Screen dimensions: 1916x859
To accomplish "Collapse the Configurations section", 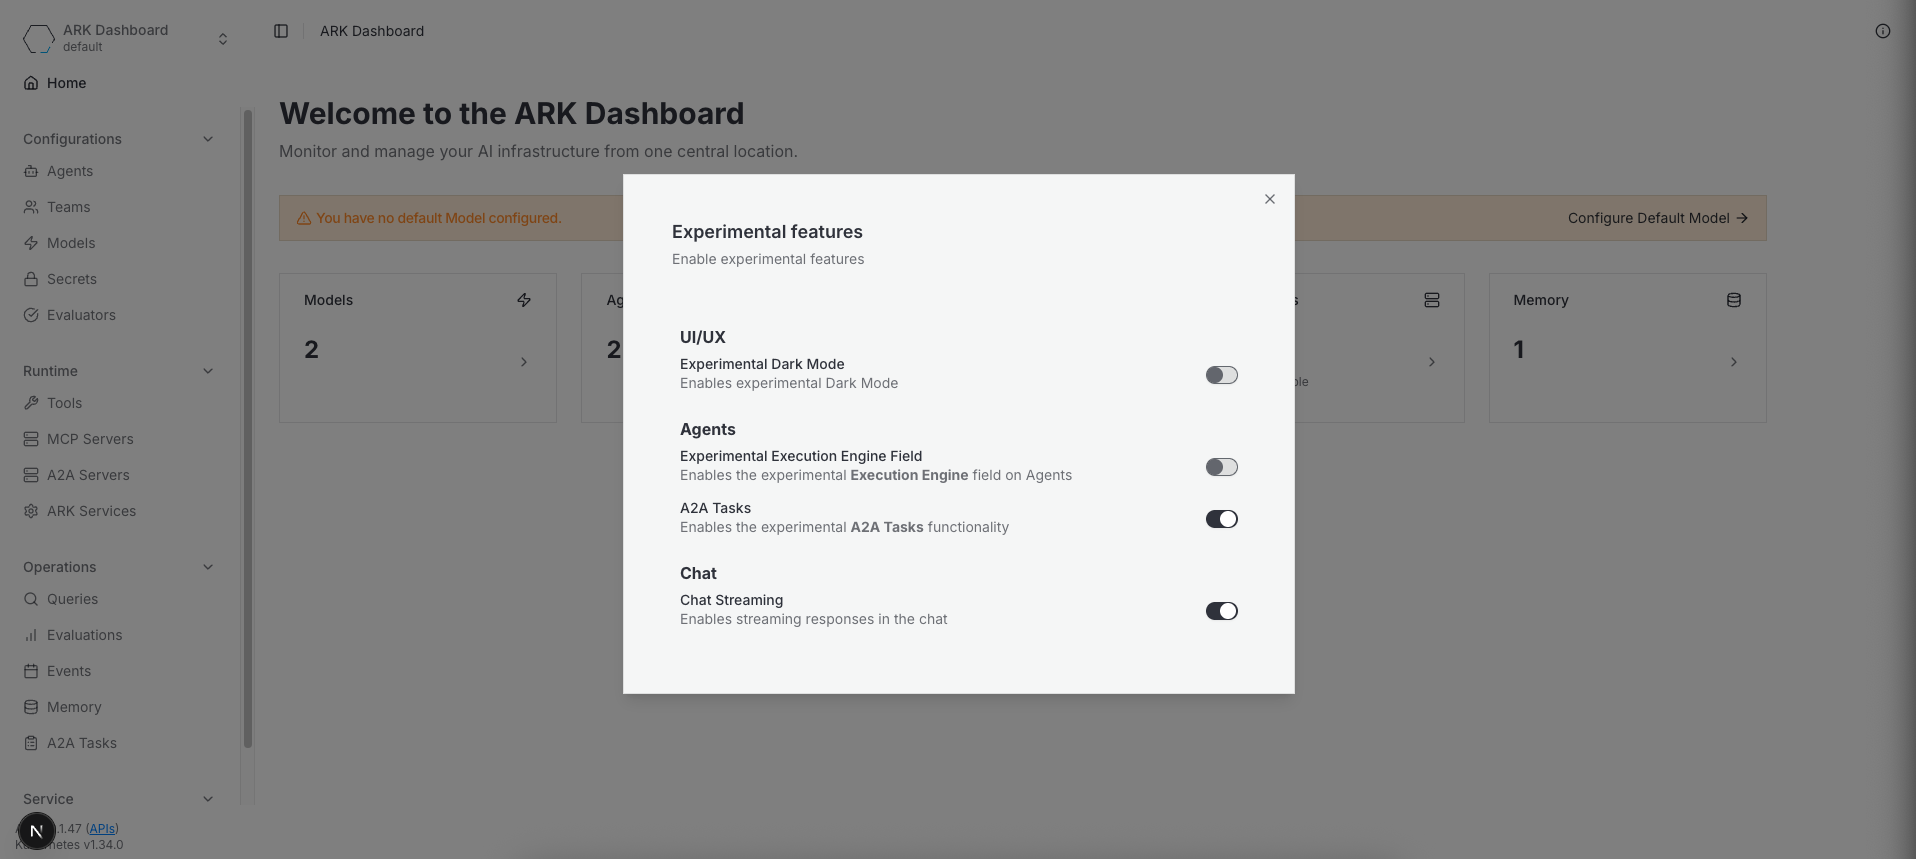I will pyautogui.click(x=208, y=139).
